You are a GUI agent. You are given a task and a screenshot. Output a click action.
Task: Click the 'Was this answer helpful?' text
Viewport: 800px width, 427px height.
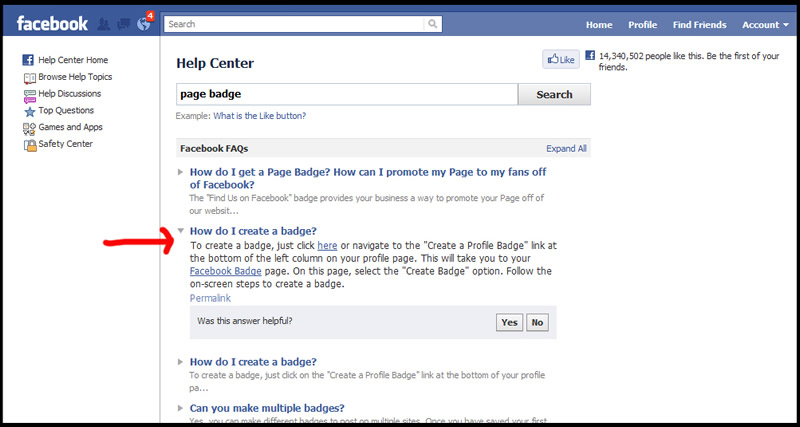[x=245, y=321]
